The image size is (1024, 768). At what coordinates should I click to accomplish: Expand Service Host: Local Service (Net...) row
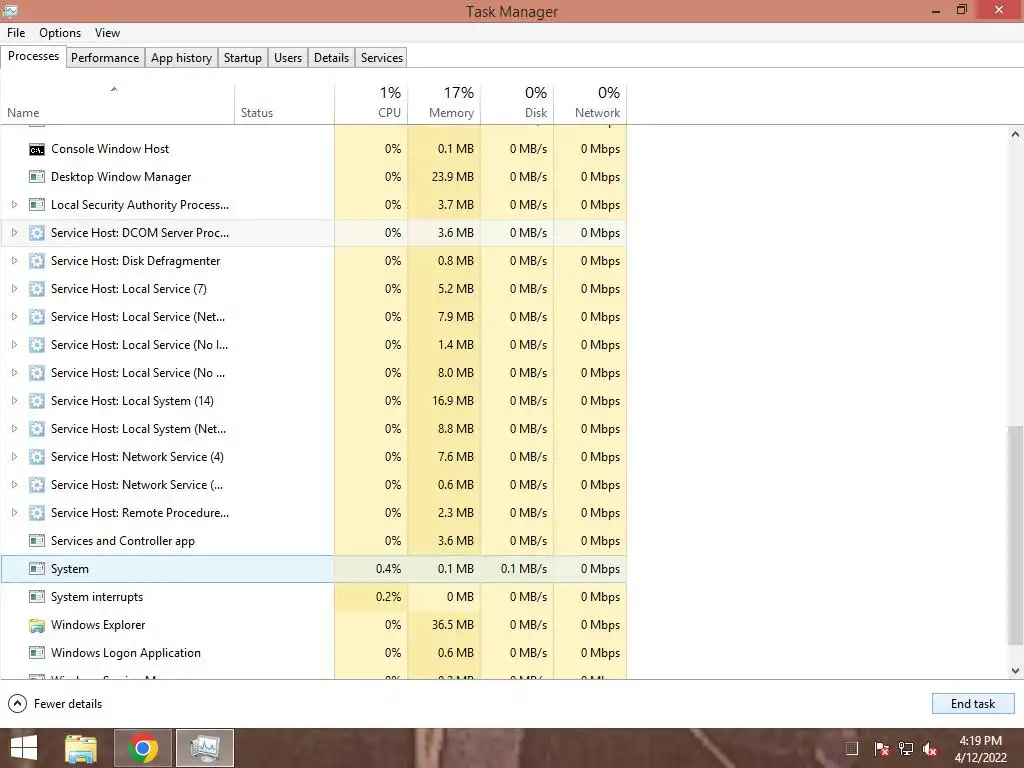pyautogui.click(x=14, y=317)
